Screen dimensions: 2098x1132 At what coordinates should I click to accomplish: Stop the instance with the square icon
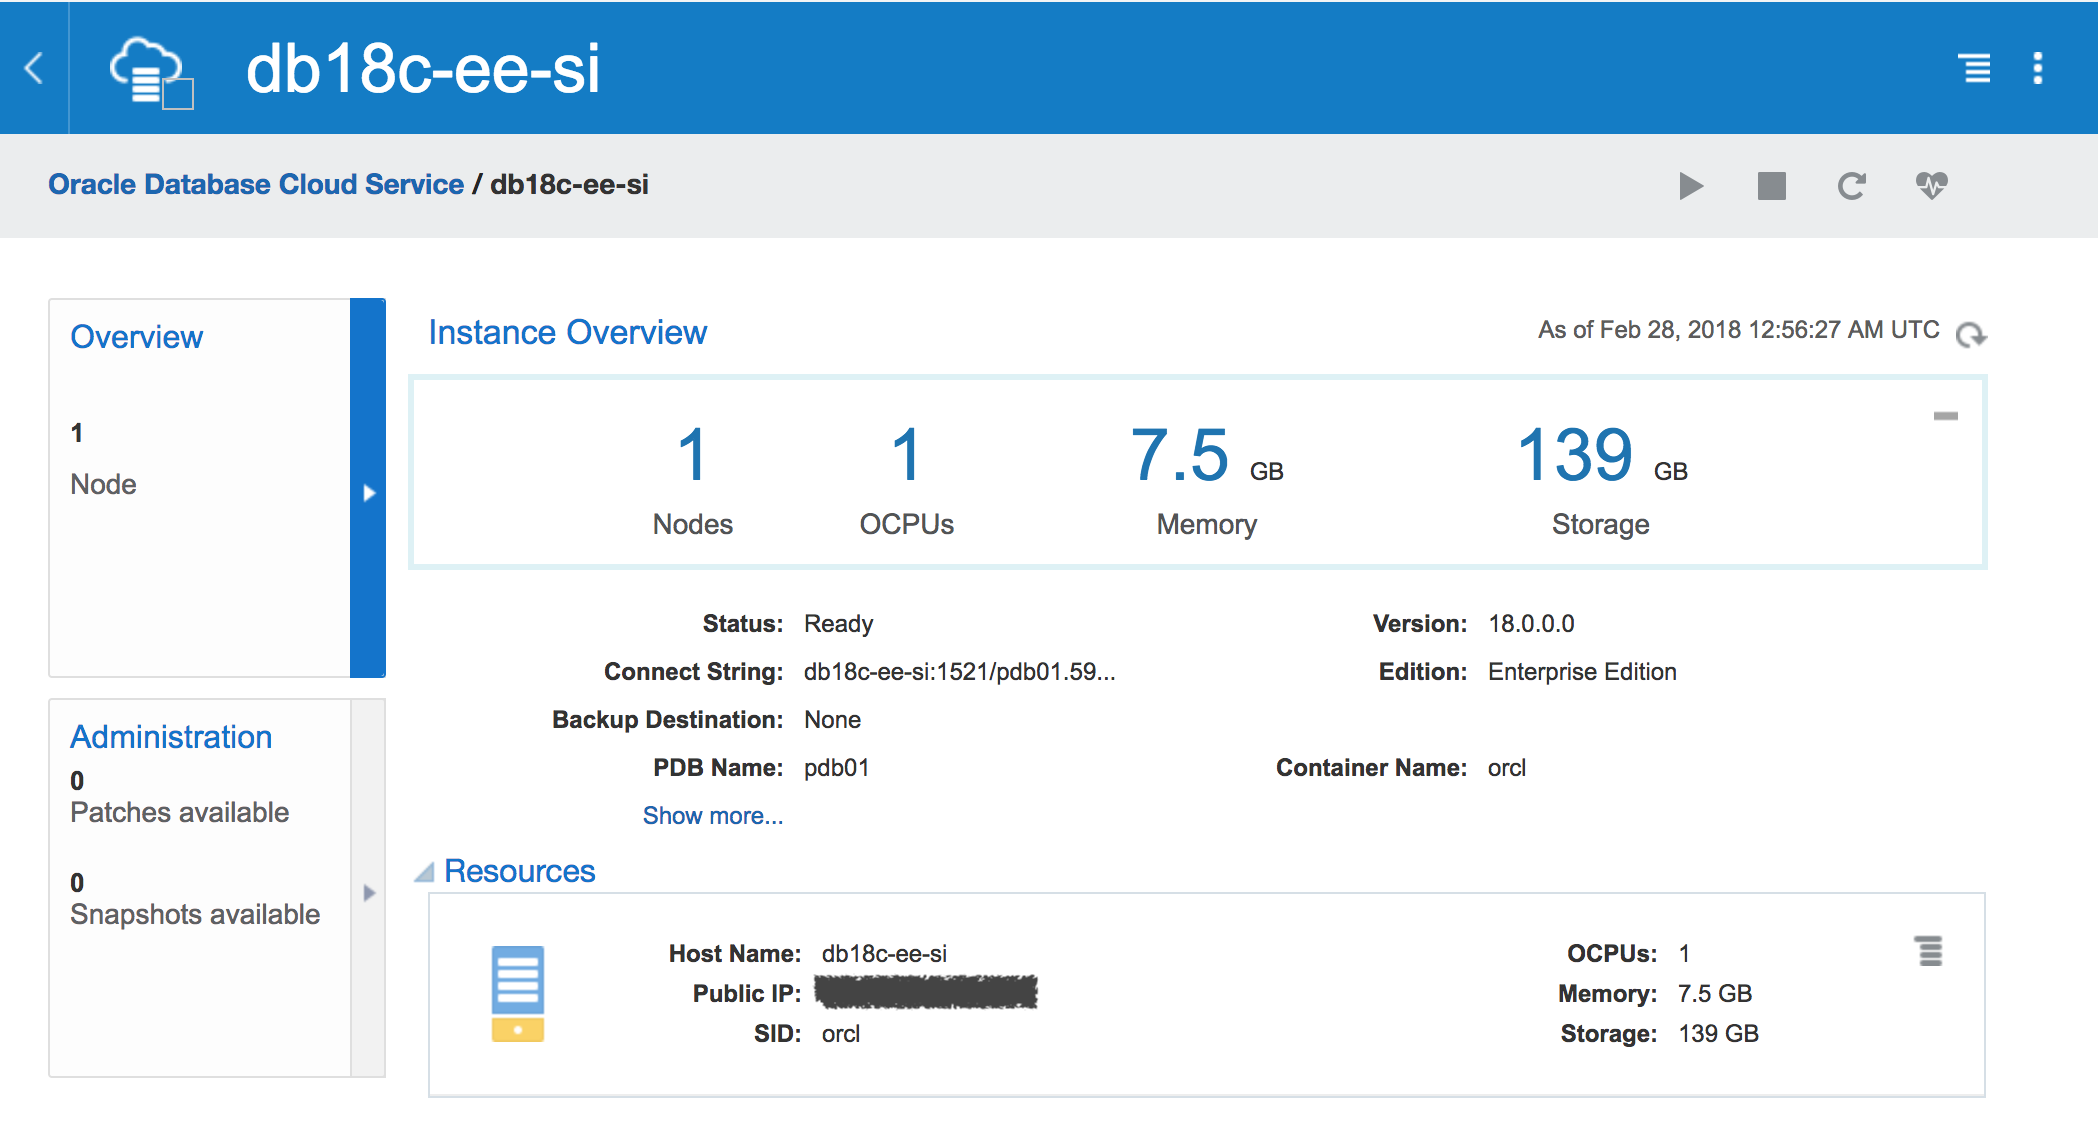(x=1772, y=186)
